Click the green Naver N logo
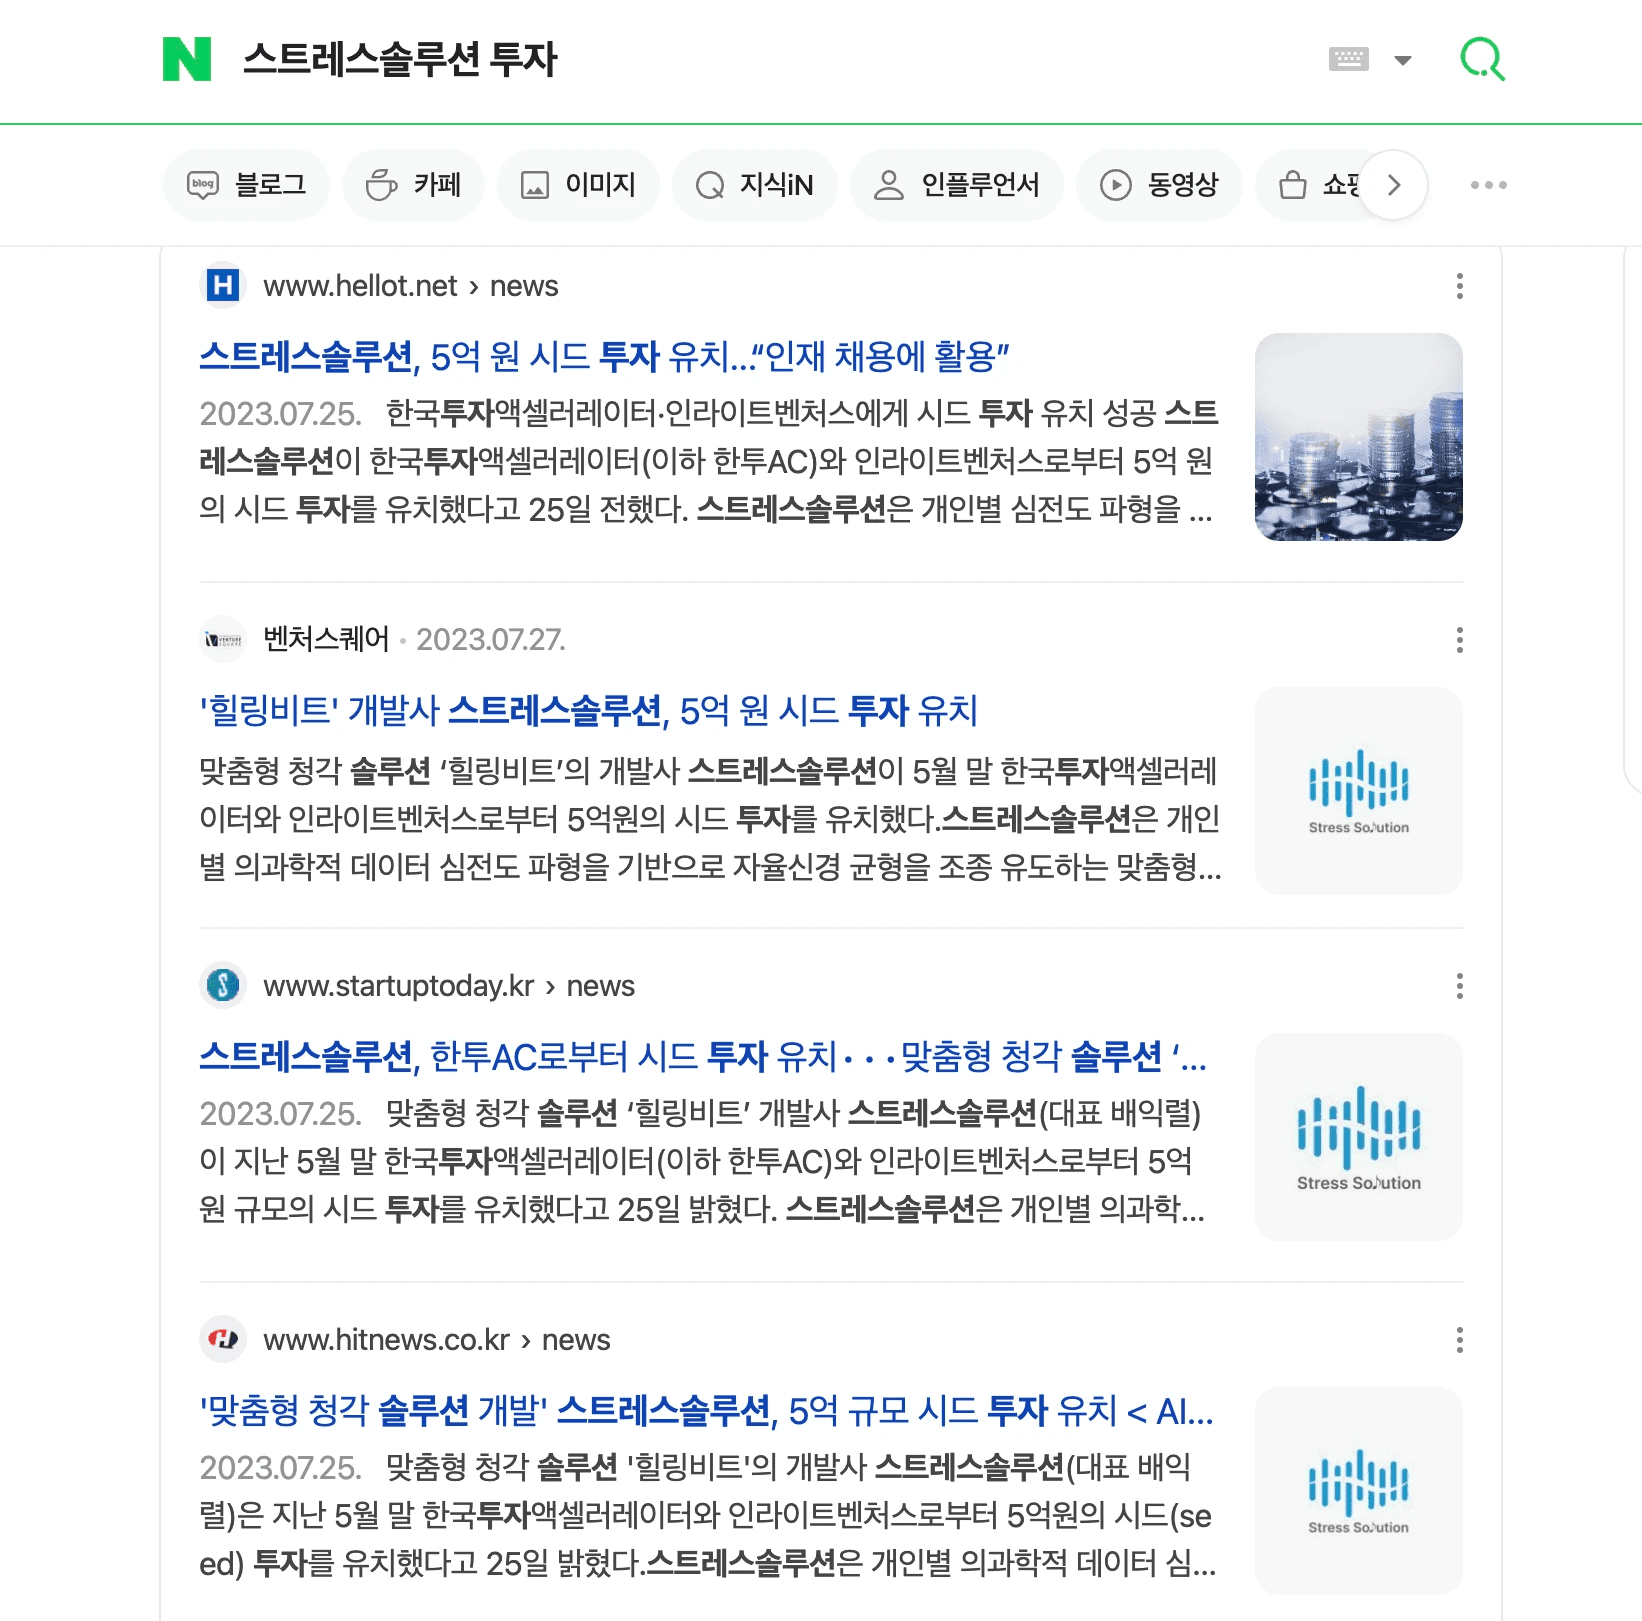1642x1621 pixels. (187, 59)
